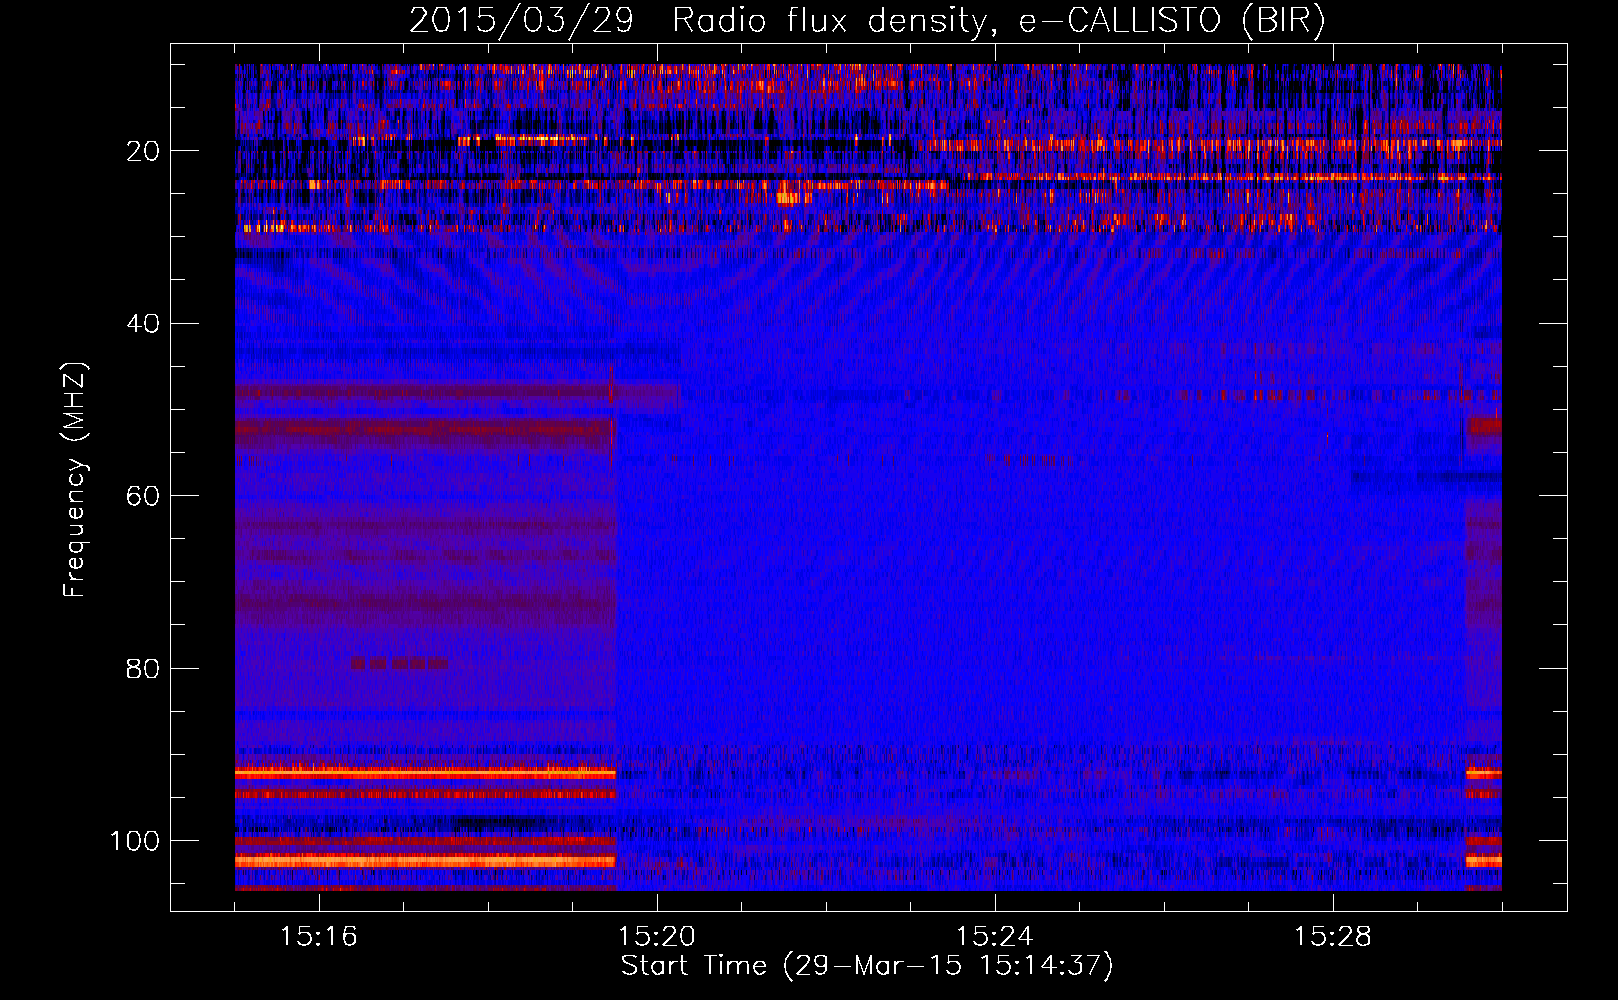This screenshot has height=1000, width=1618.
Task: Click the '80' frequency tick label
Action: coord(143,669)
